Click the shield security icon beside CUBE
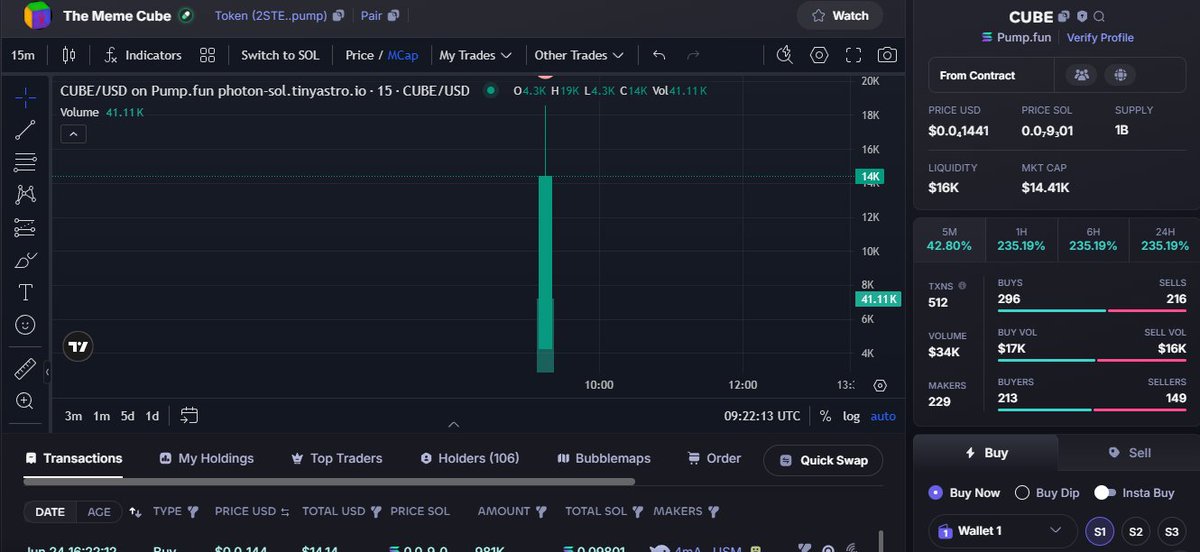1200x552 pixels. click(1081, 17)
